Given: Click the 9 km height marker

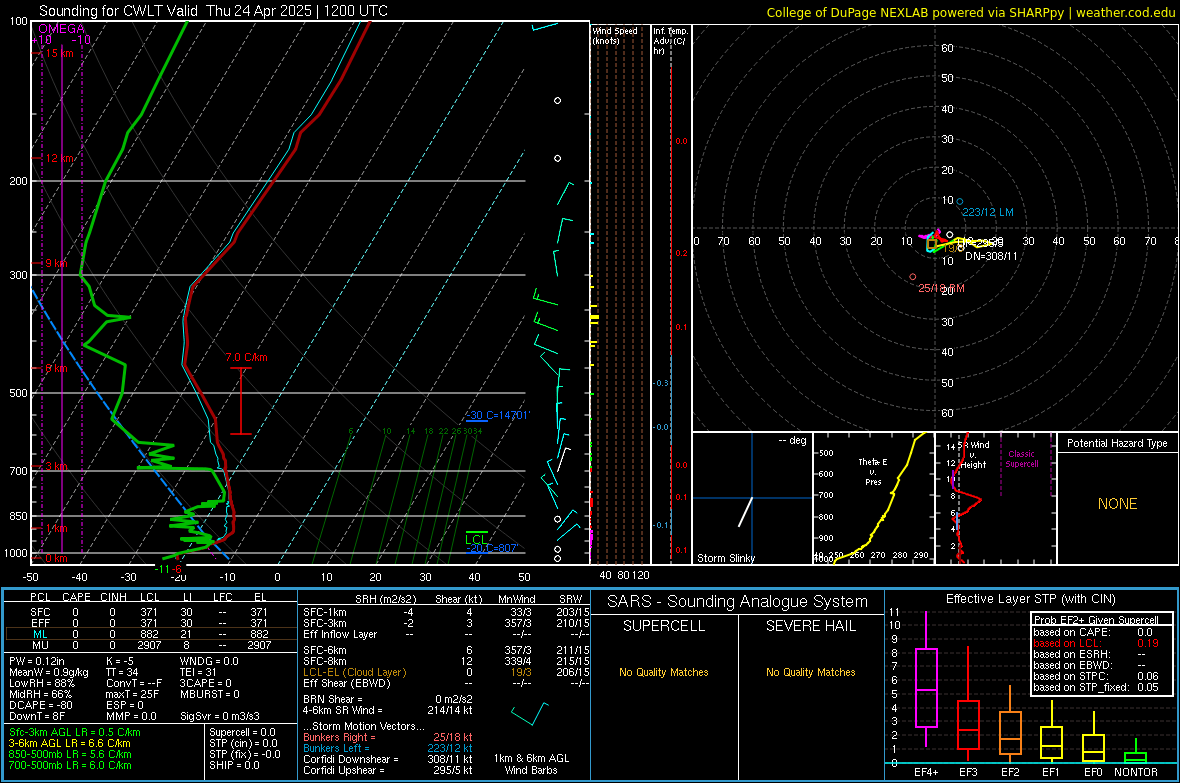Looking at the screenshot, I should click(x=56, y=264).
